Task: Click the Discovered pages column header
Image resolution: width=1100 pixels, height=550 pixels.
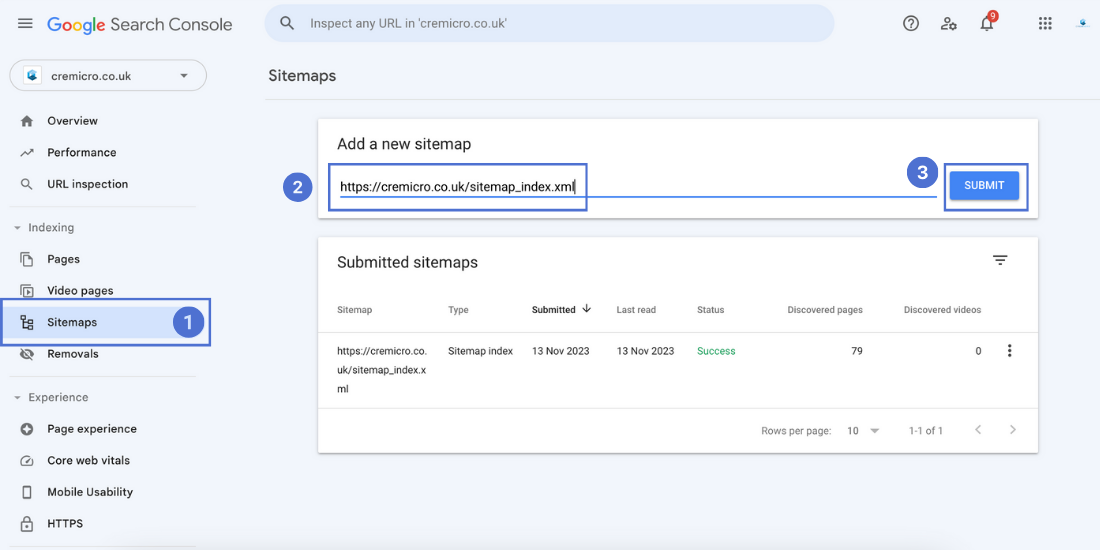Action: pos(825,309)
